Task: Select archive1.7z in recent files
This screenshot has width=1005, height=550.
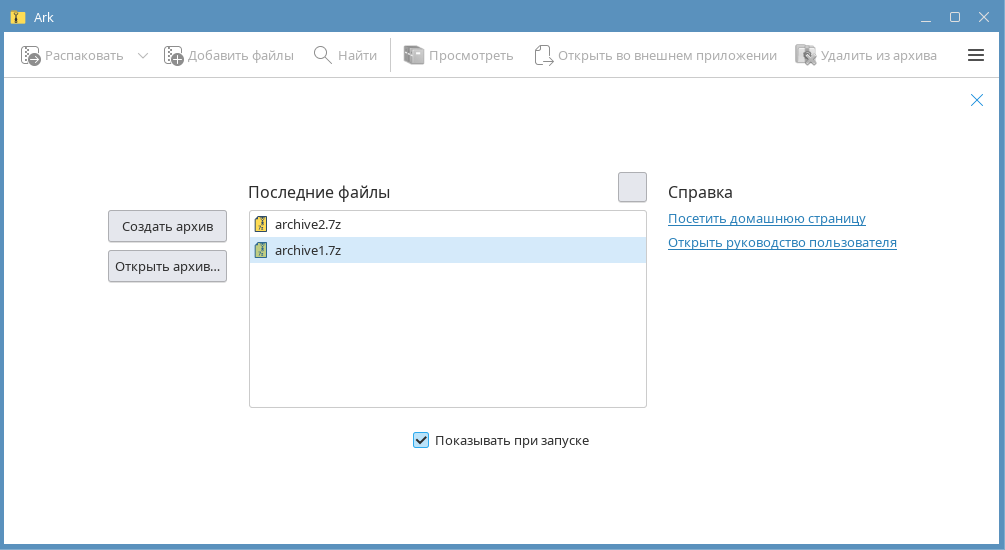Action: point(308,250)
